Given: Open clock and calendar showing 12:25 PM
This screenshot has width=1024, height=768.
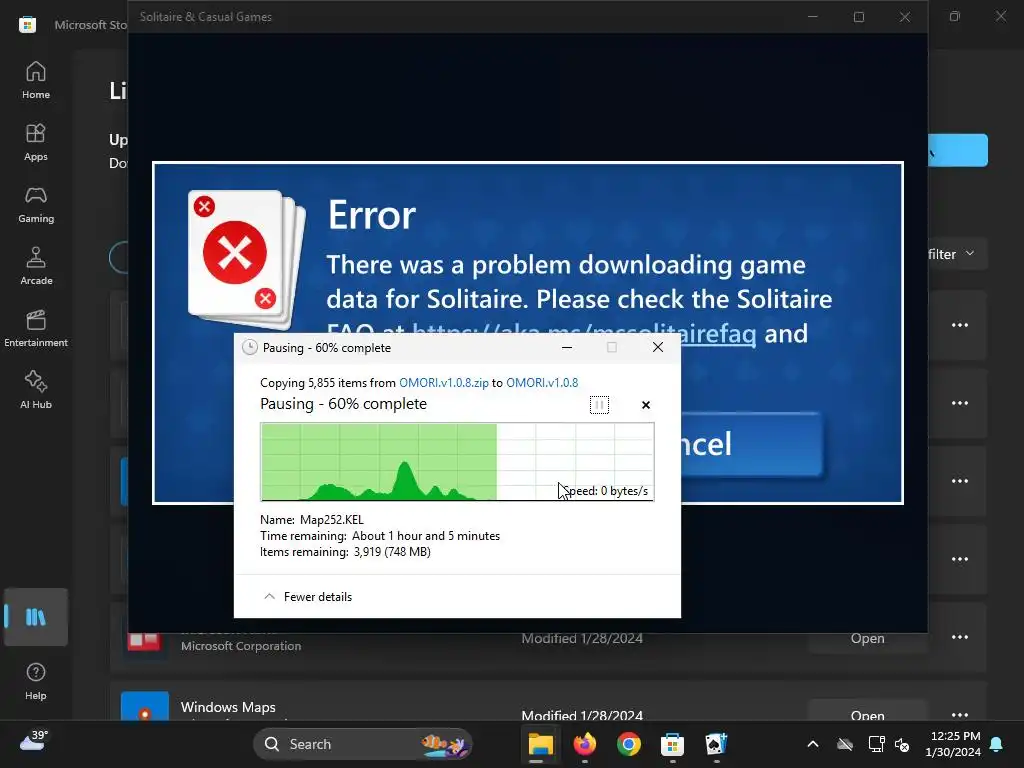Looking at the screenshot, I should 953,744.
